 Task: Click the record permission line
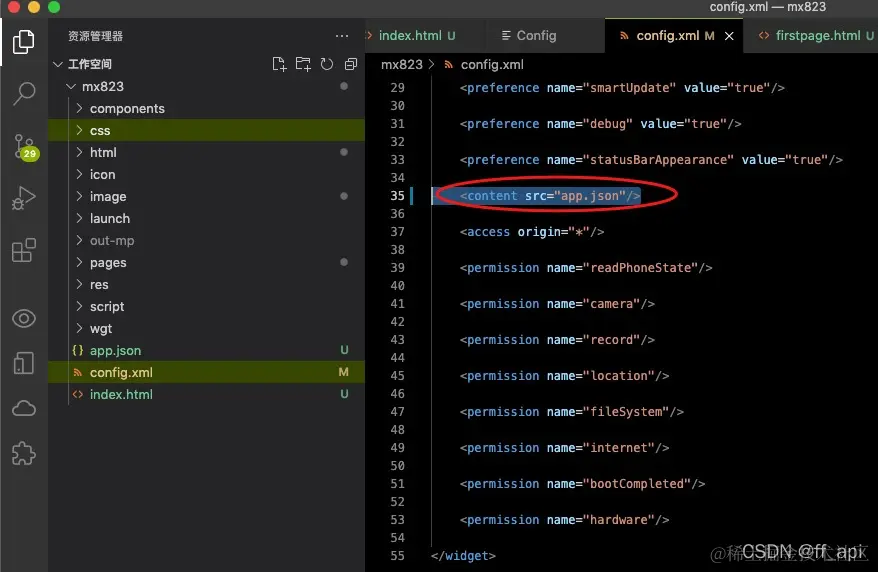click(x=557, y=340)
